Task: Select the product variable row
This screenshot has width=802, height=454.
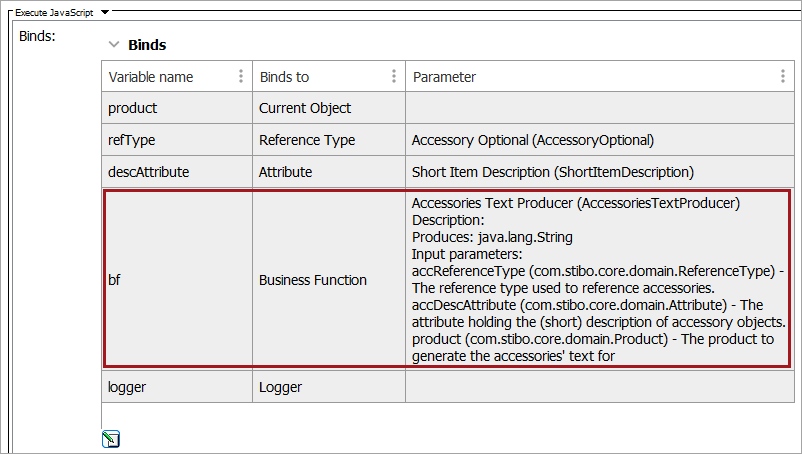Action: tap(133, 108)
